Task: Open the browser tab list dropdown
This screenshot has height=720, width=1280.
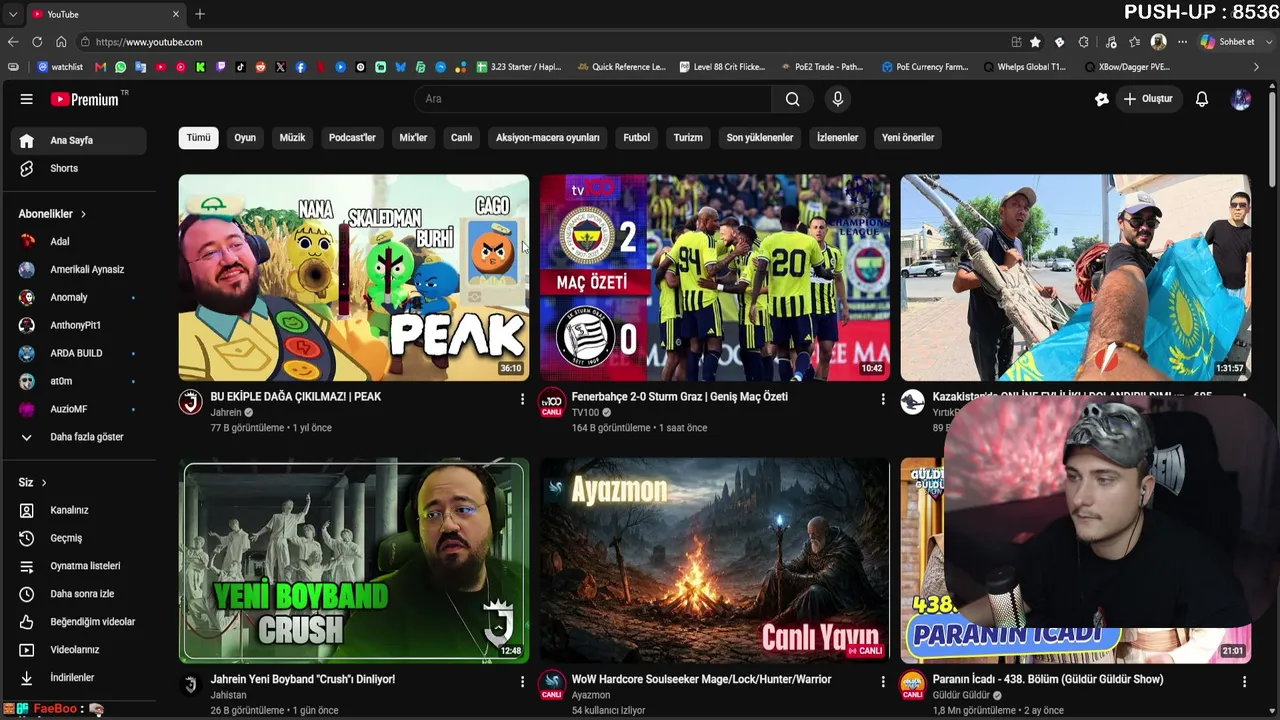Action: [x=12, y=14]
